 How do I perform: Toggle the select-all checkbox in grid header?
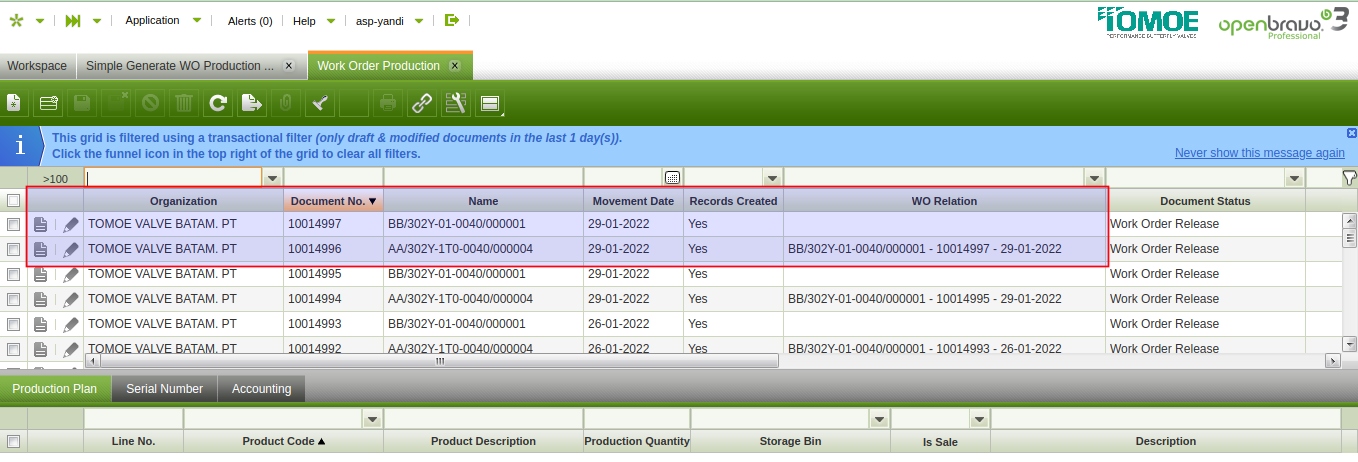click(x=13, y=201)
